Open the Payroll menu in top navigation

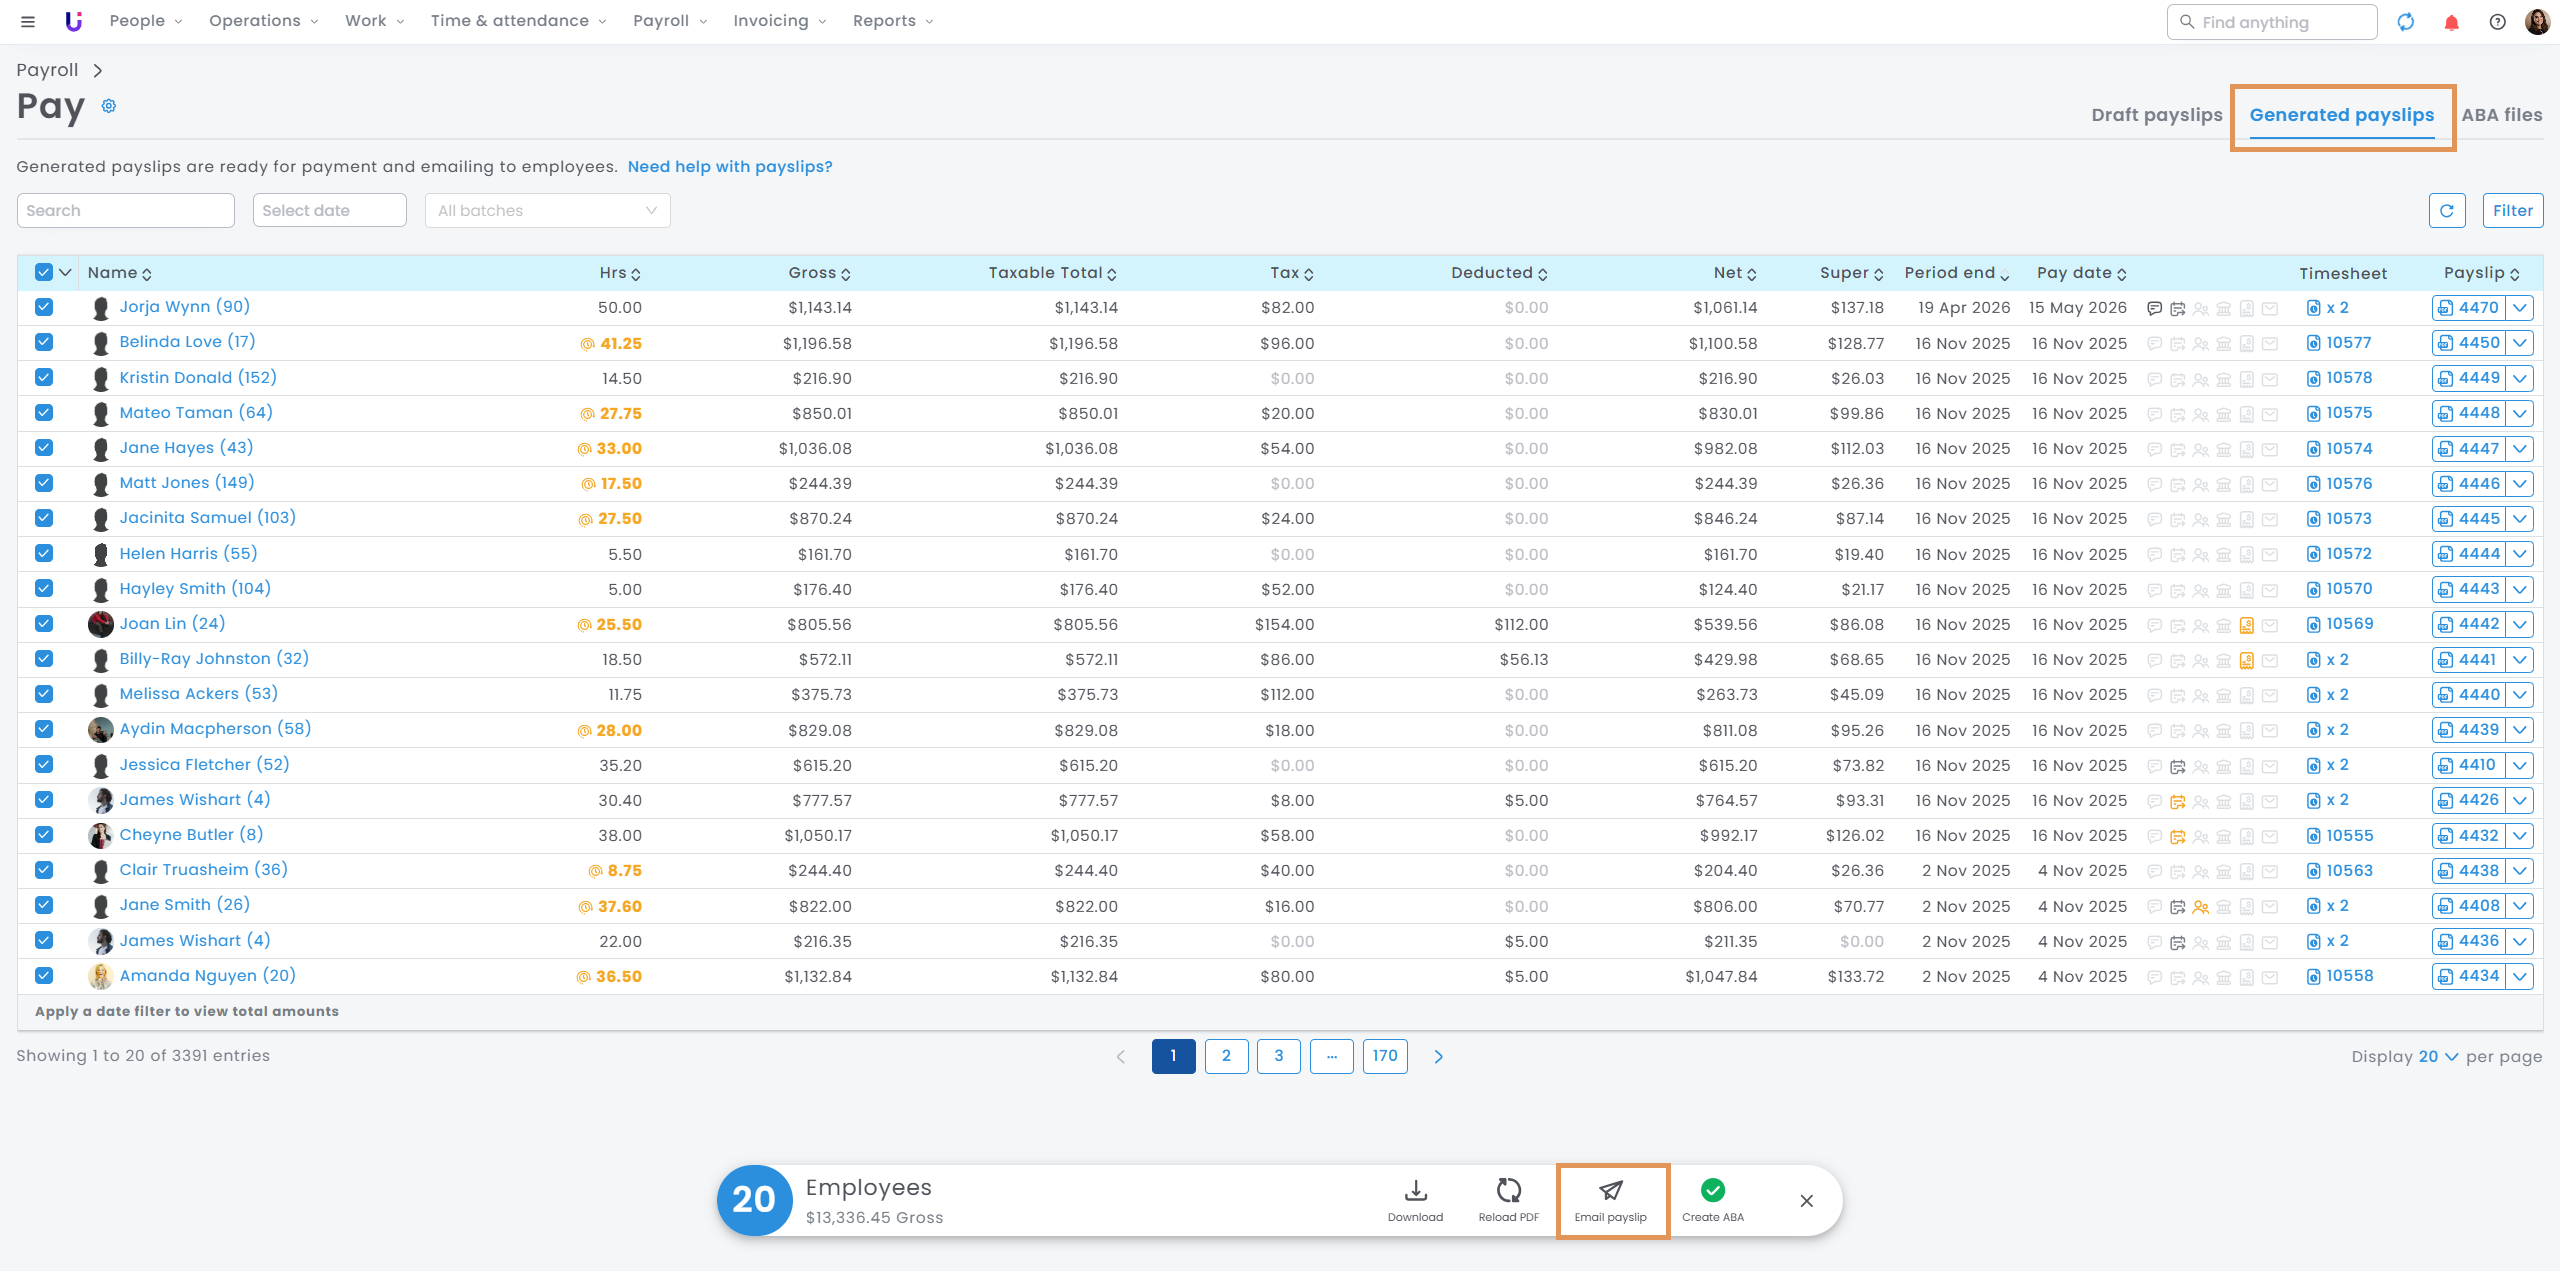670,21
